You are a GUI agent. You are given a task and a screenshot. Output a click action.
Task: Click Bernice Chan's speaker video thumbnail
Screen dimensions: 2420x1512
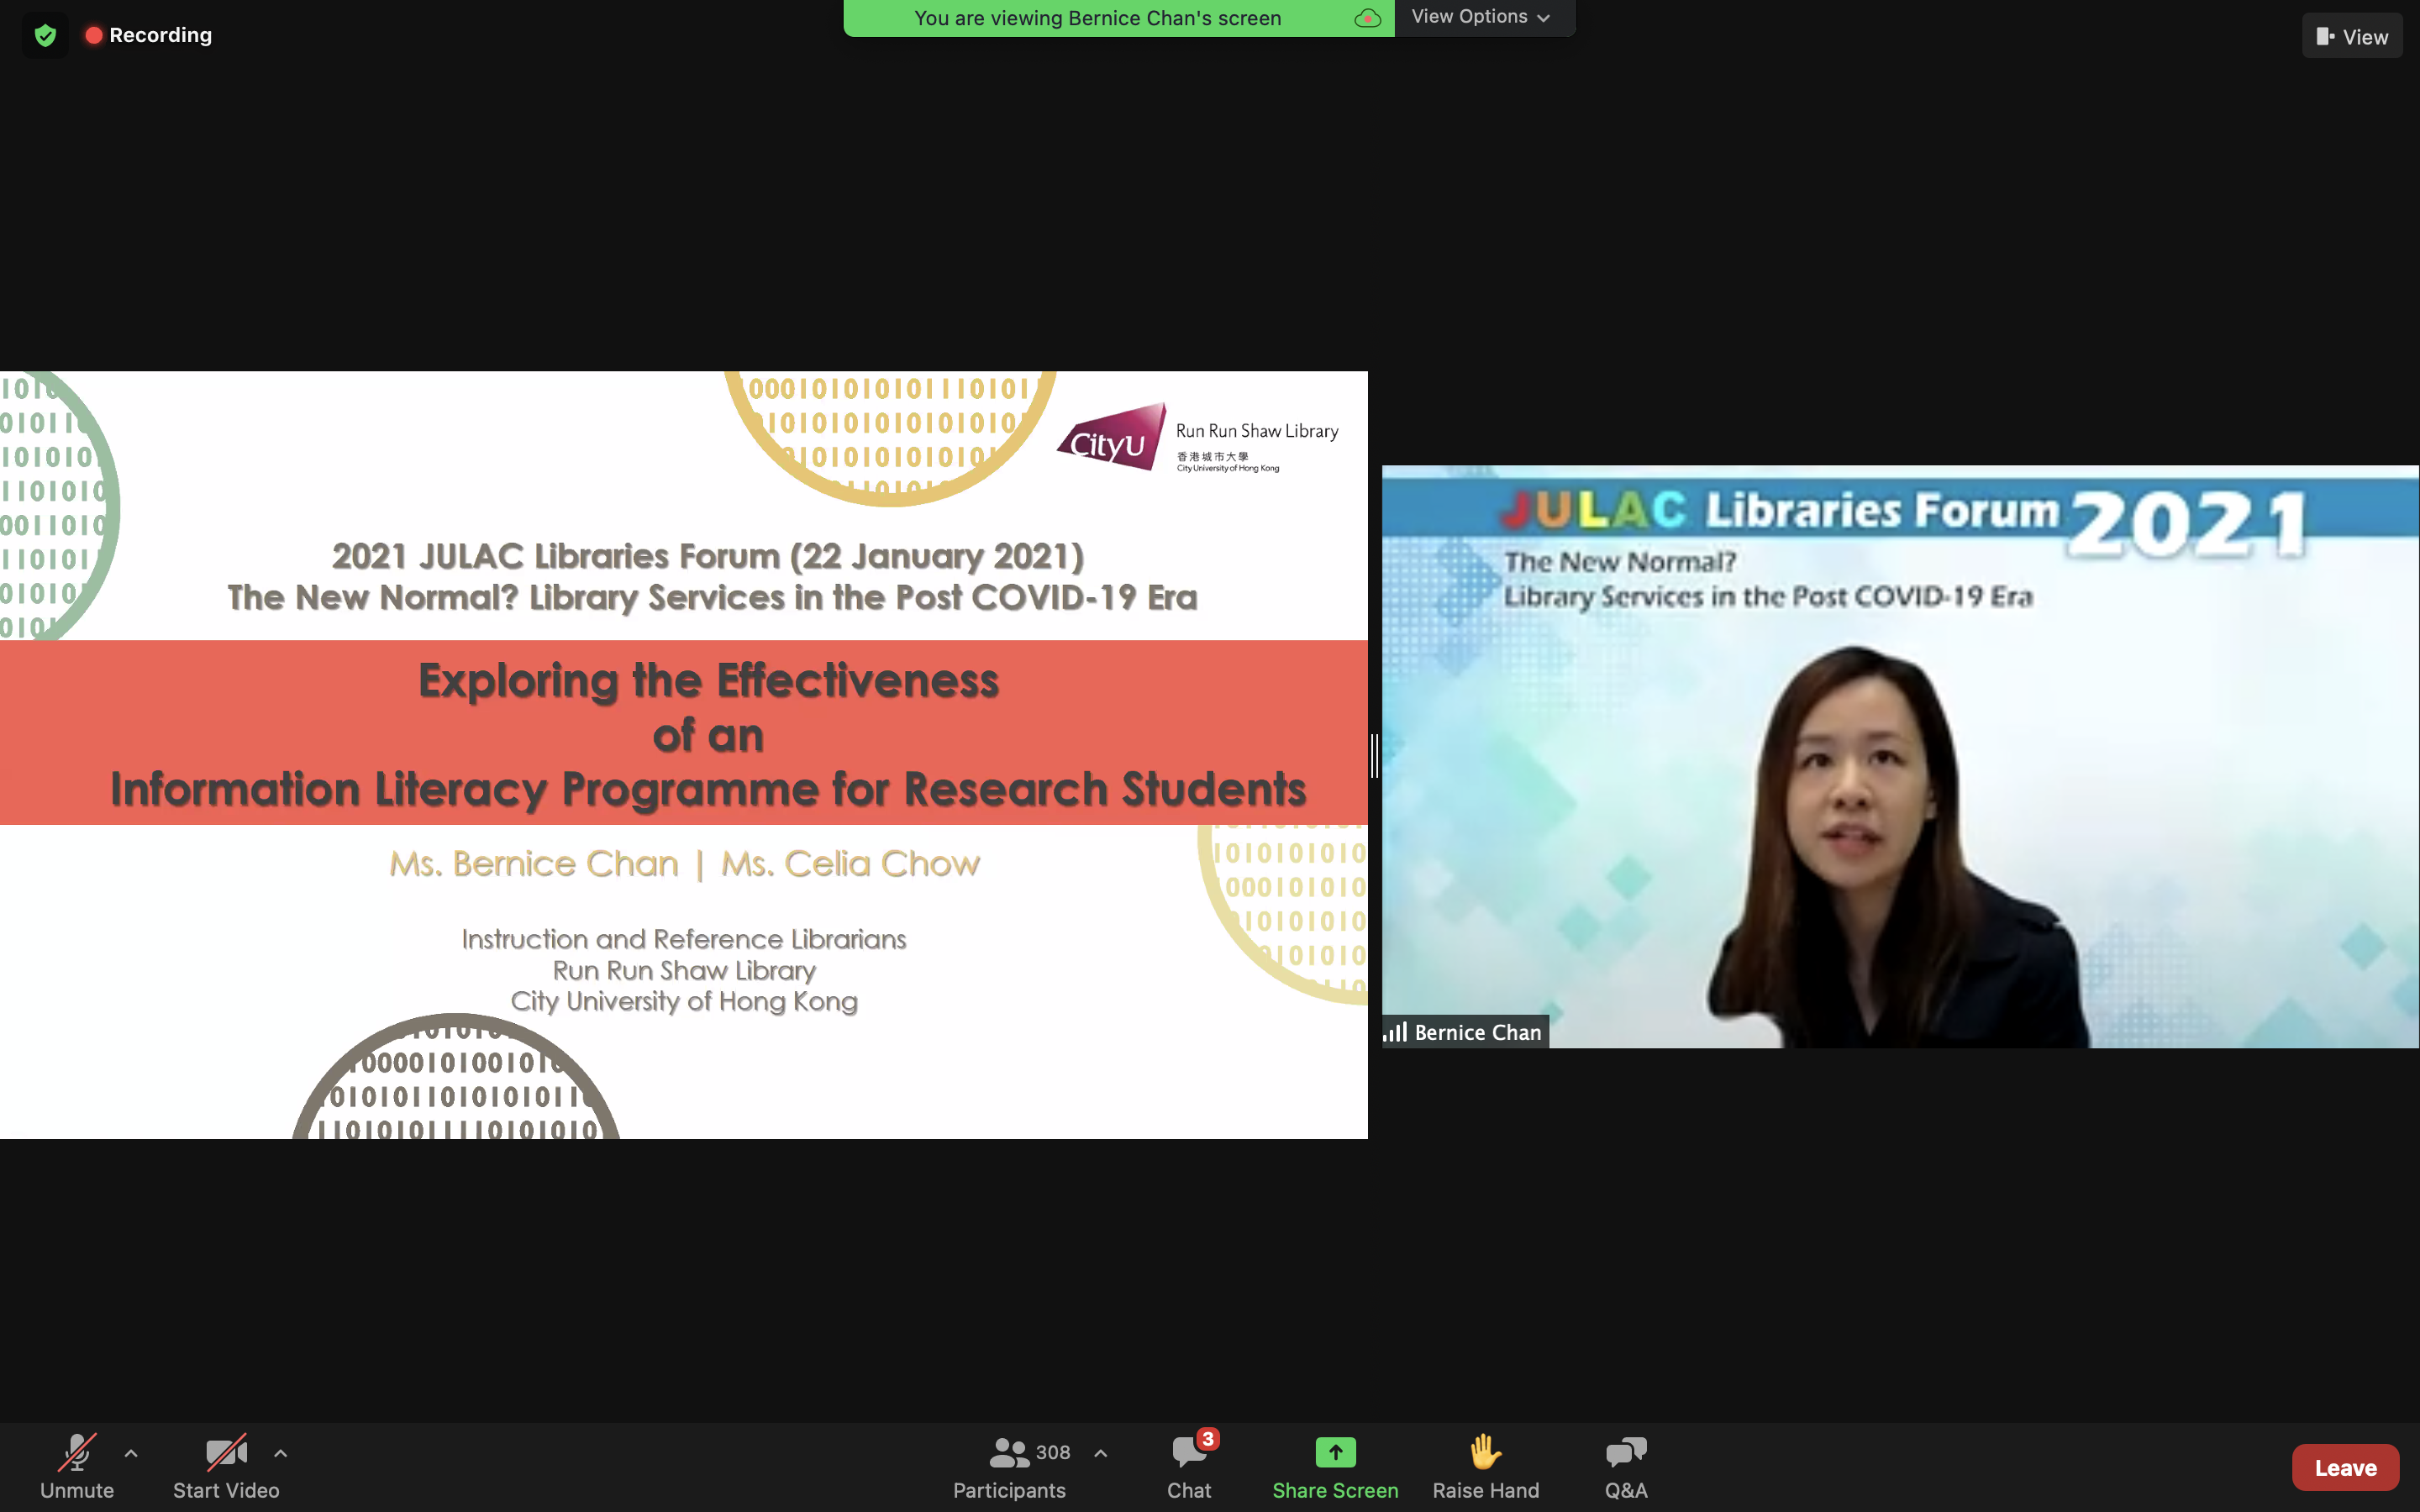[1899, 756]
